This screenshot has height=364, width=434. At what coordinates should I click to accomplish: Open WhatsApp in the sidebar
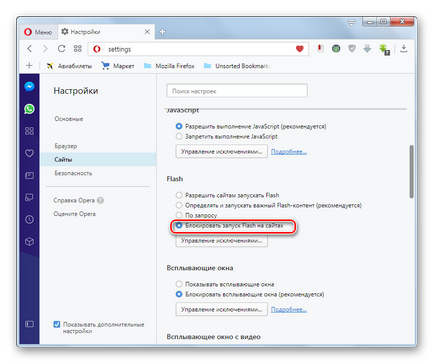pyautogui.click(x=29, y=109)
